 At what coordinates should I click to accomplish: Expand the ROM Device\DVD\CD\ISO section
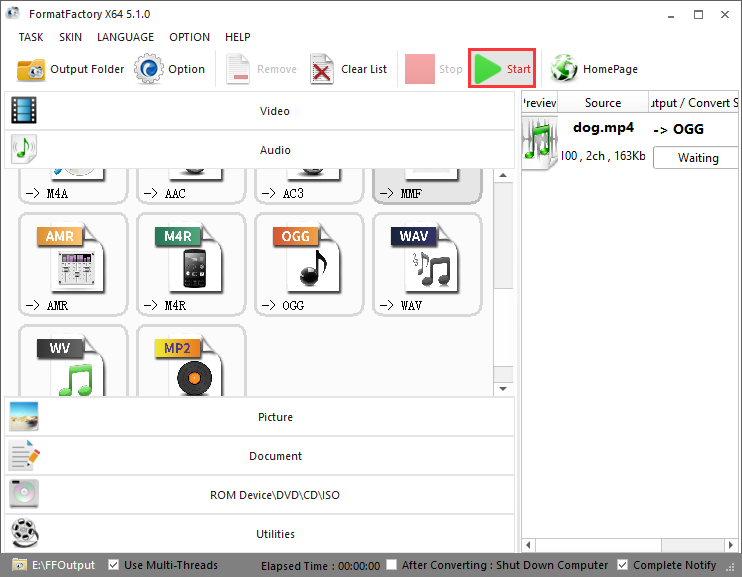[x=259, y=494]
